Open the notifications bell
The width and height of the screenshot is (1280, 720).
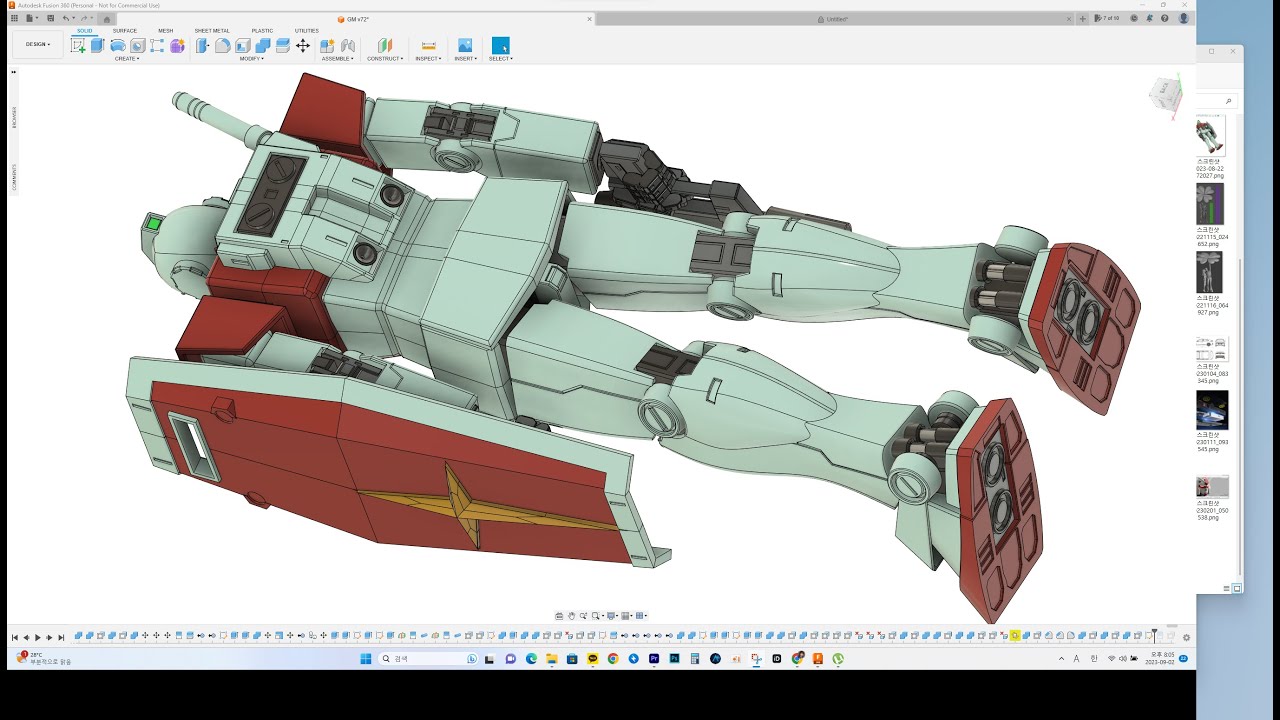(1150, 18)
